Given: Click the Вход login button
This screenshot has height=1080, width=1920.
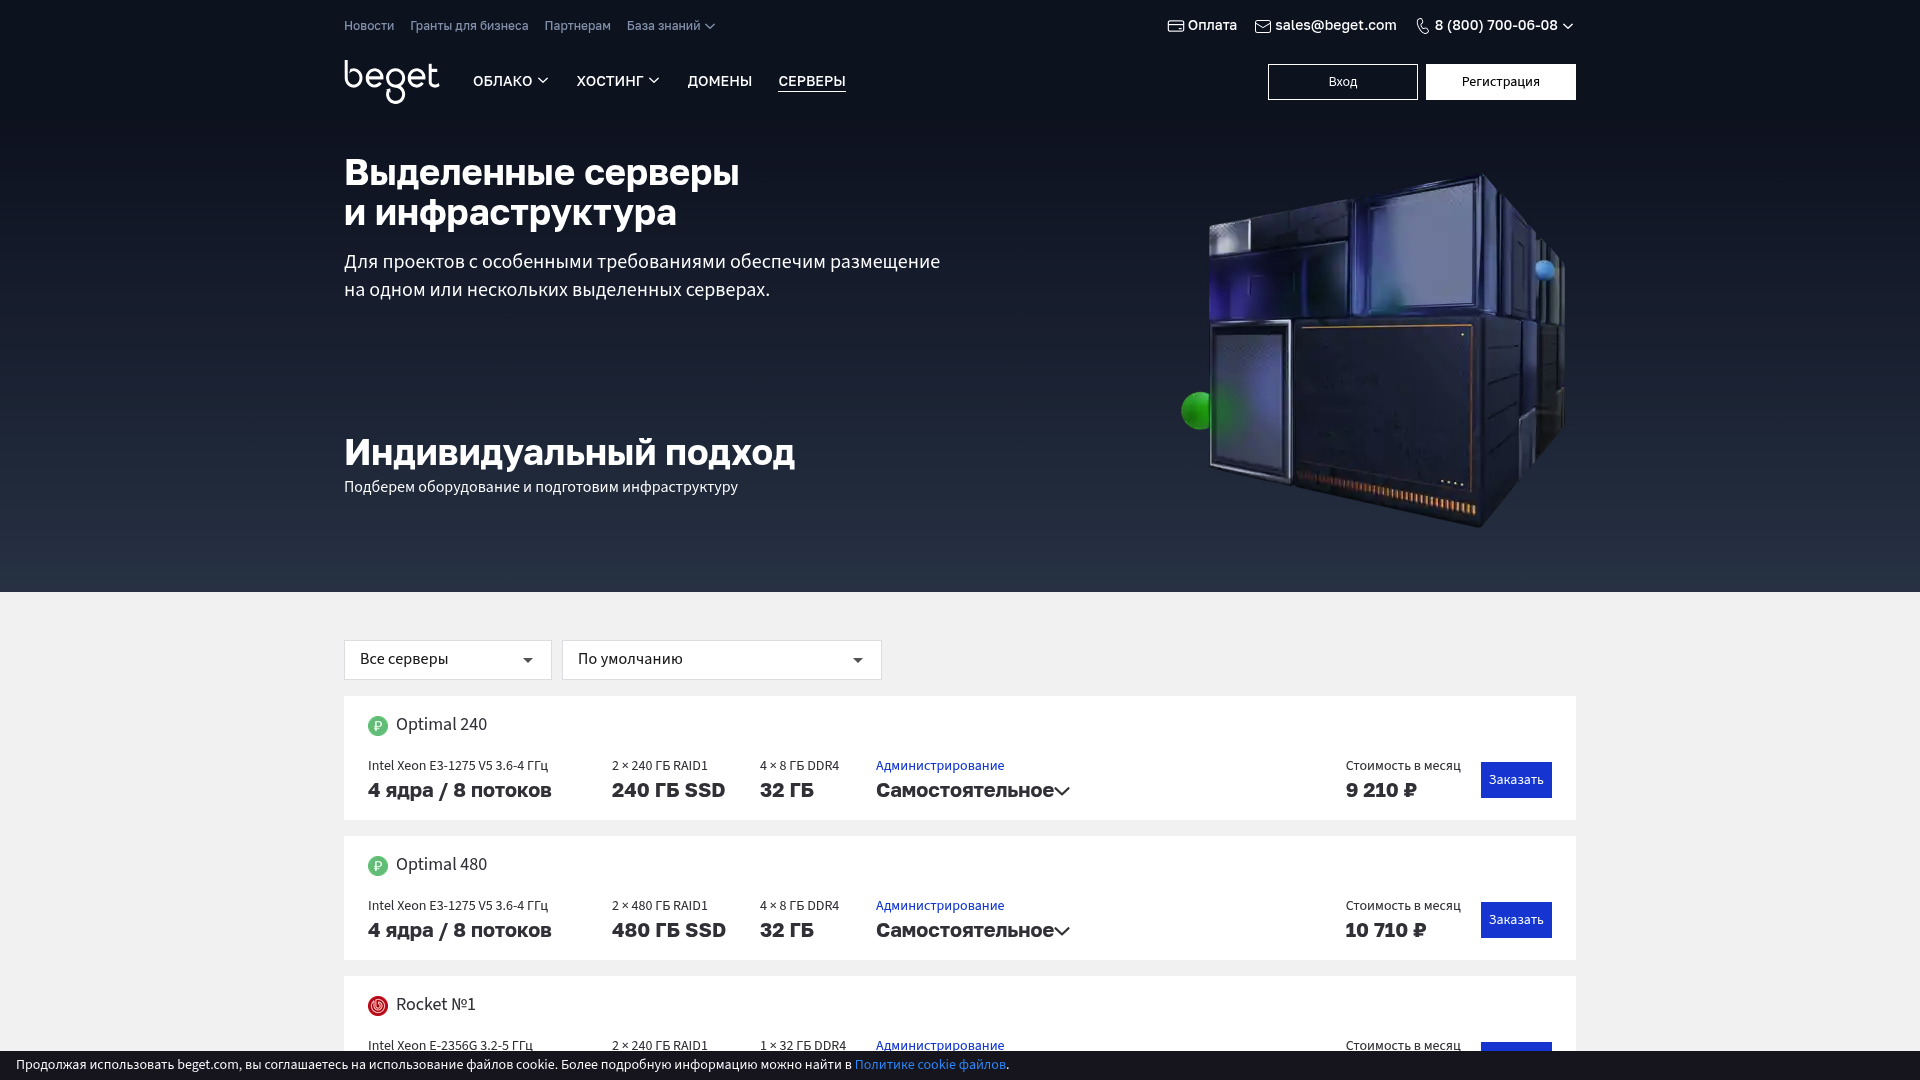Looking at the screenshot, I should (1342, 82).
